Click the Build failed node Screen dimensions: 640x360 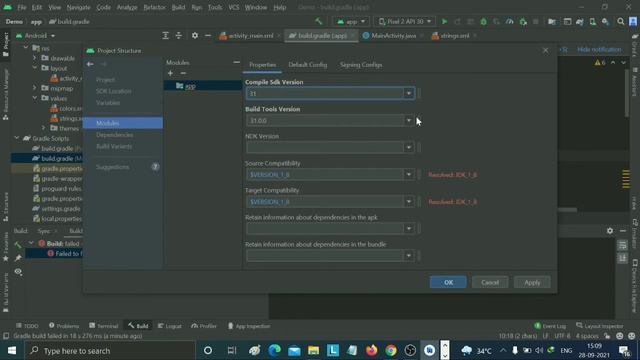pos(58,243)
